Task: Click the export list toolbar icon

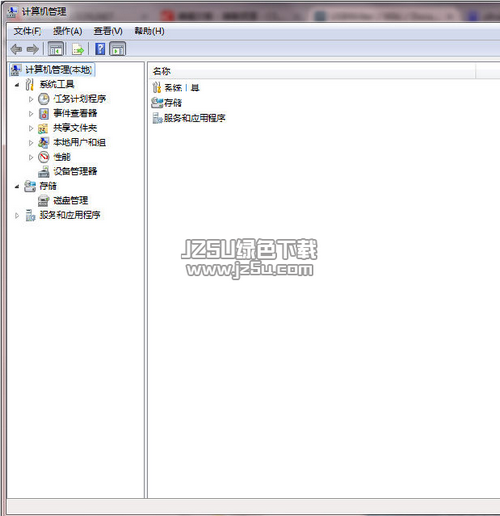Action: coord(78,49)
